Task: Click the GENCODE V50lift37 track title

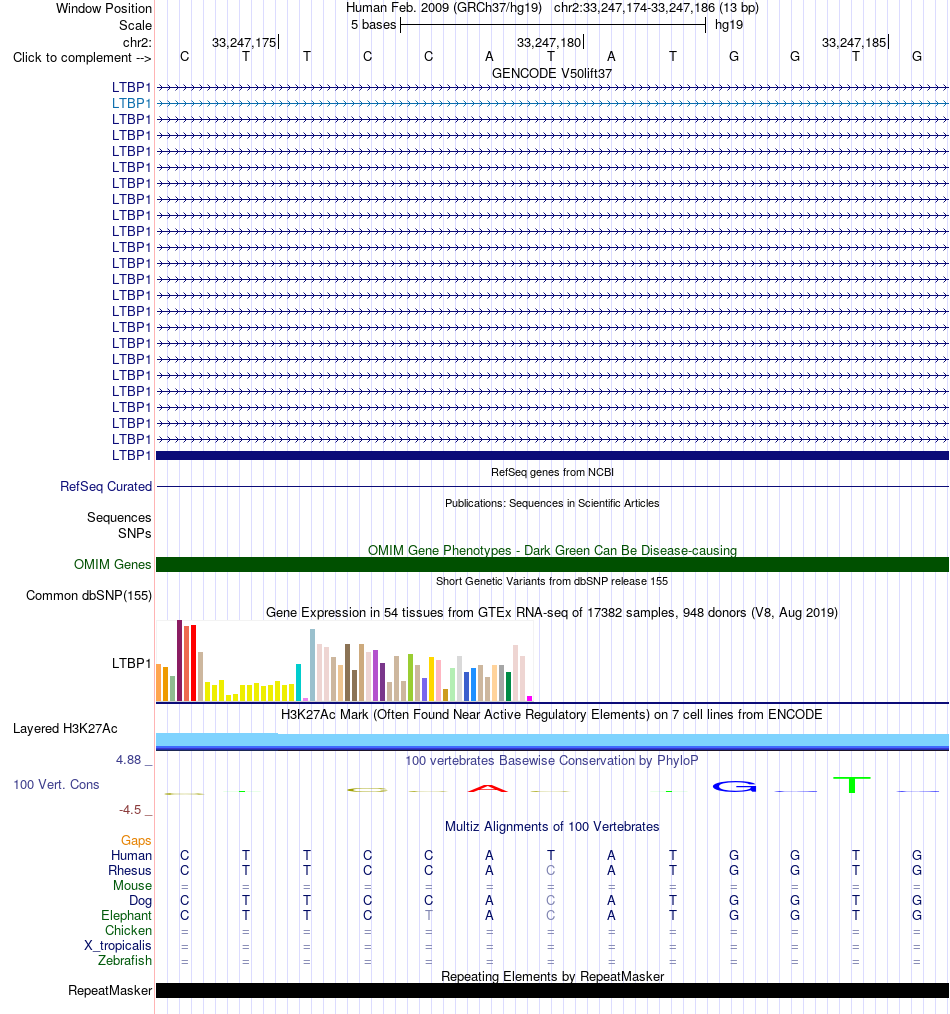Action: coord(552,74)
